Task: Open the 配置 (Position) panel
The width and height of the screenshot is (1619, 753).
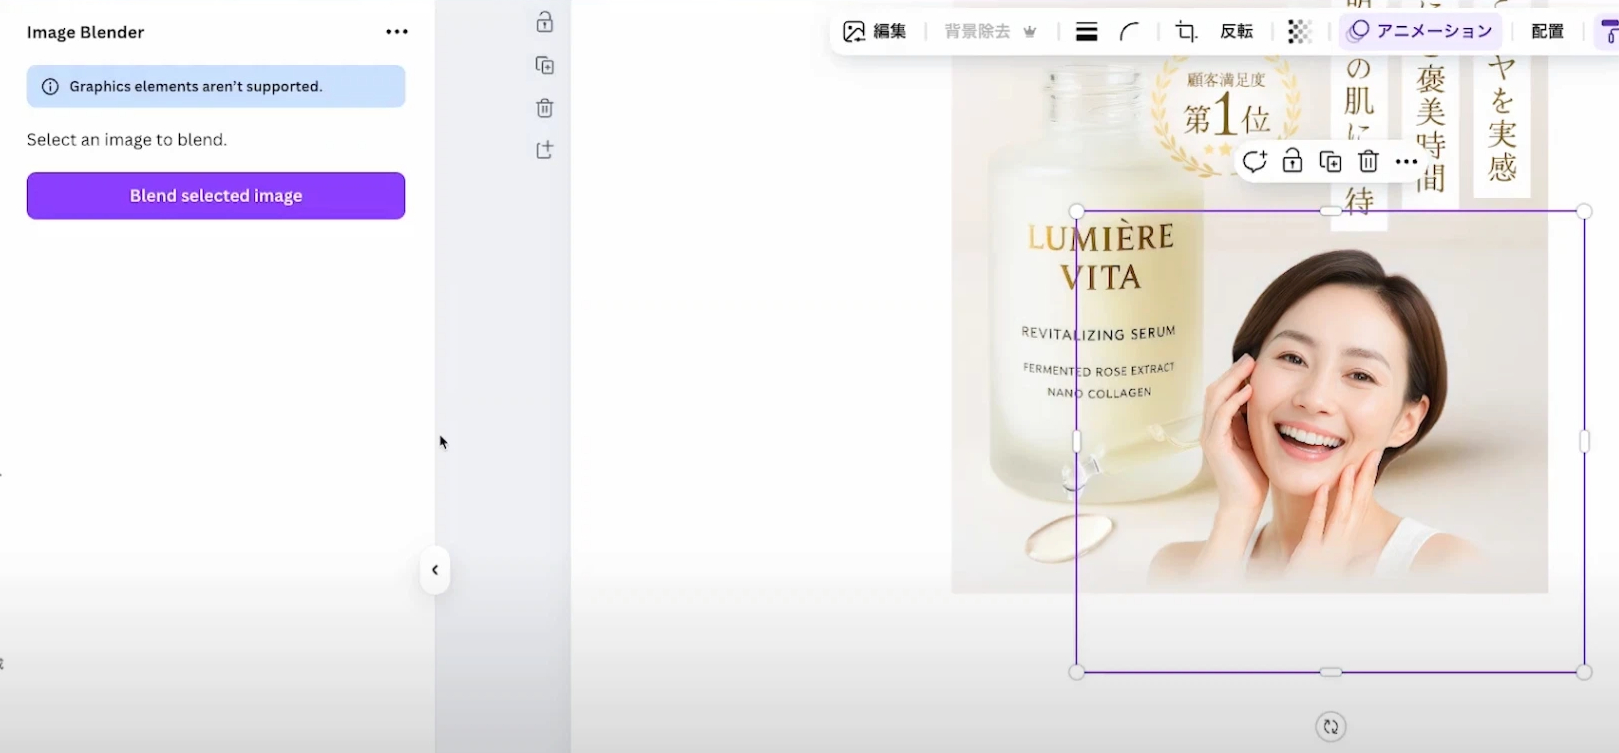Action: [x=1547, y=32]
